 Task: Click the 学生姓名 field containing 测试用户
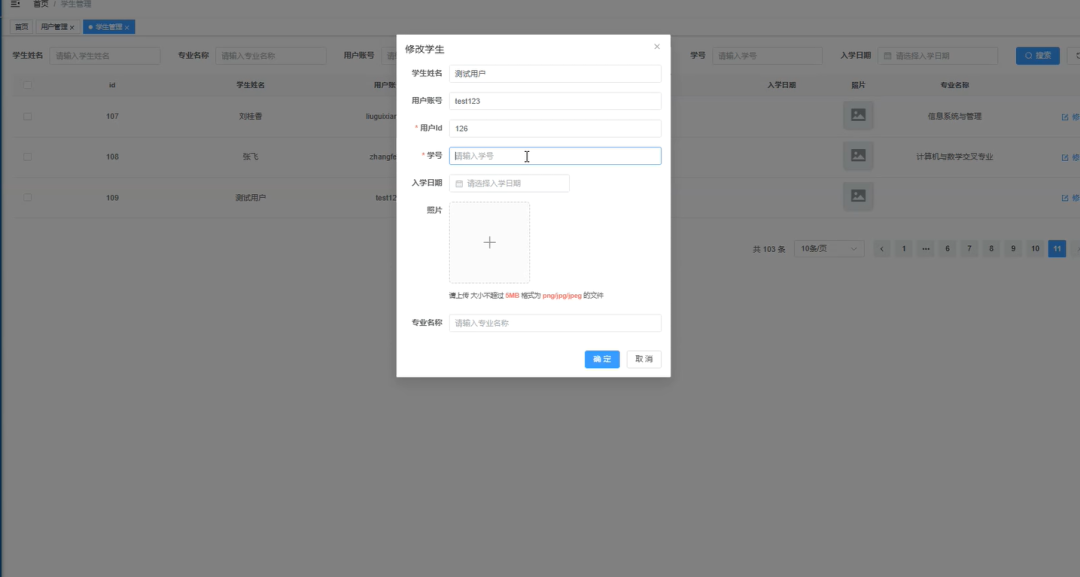(555, 74)
